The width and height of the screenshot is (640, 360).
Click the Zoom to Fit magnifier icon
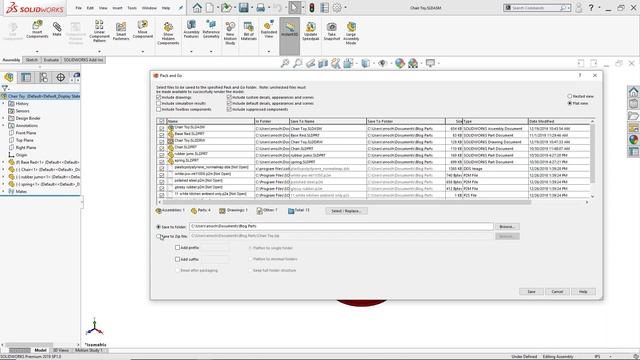point(285,63)
